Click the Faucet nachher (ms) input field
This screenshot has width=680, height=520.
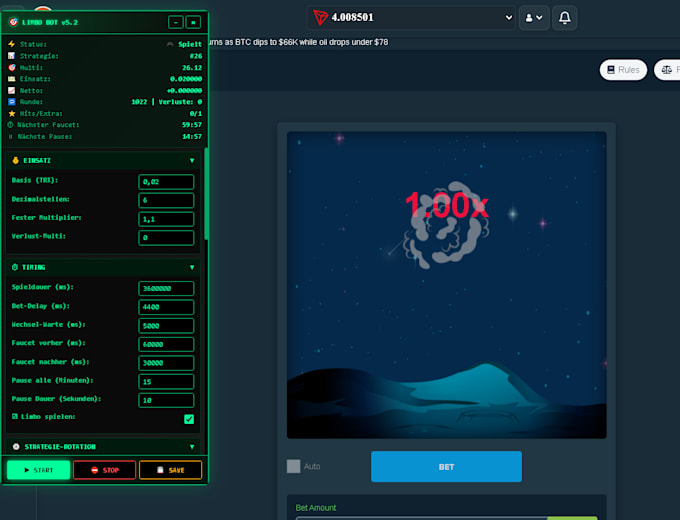(166, 363)
